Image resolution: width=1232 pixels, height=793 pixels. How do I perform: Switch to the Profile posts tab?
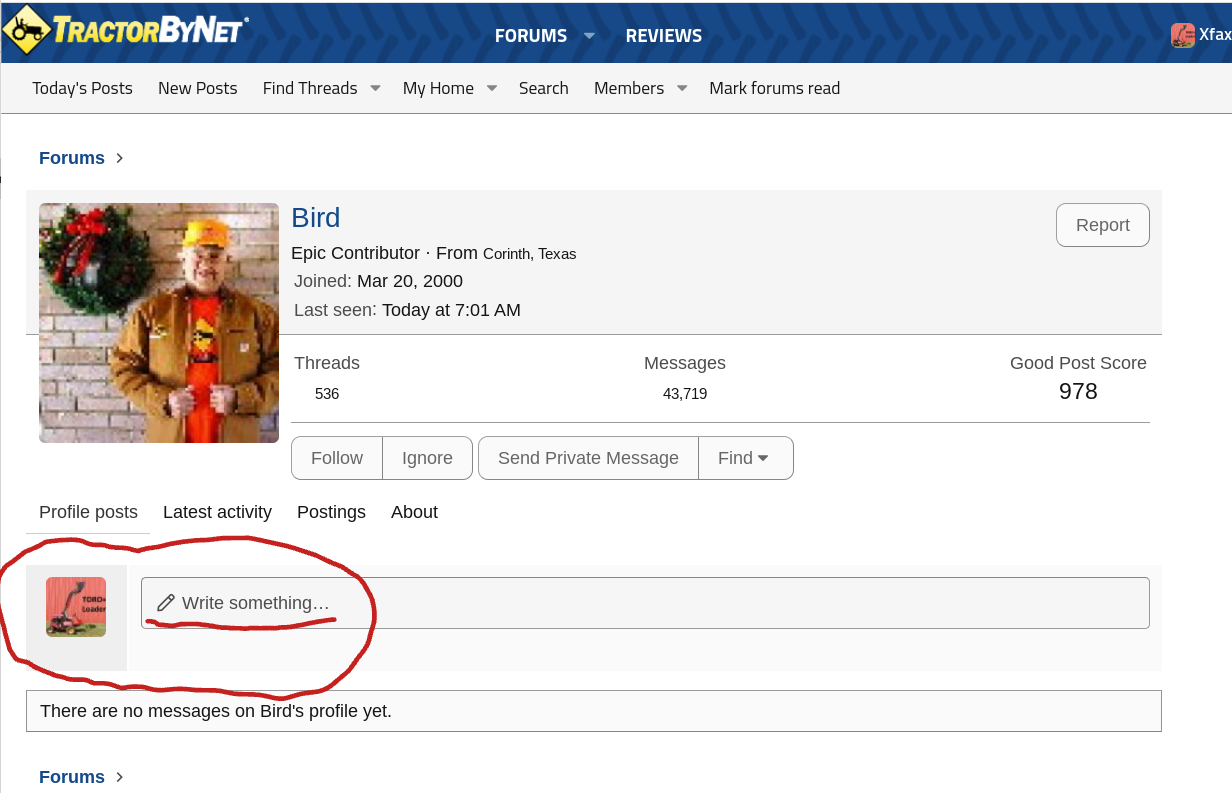click(x=88, y=512)
